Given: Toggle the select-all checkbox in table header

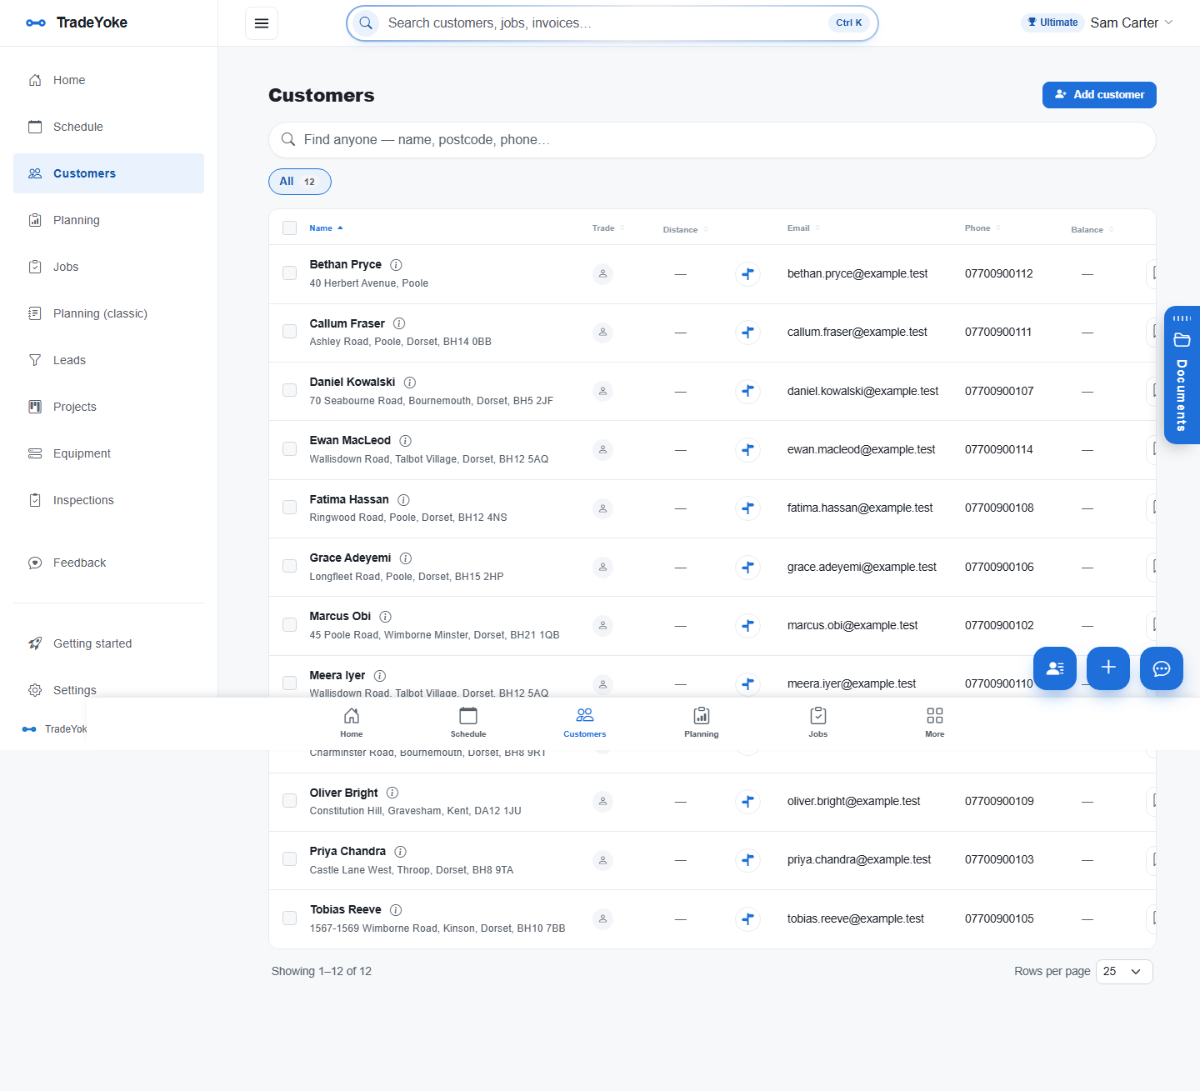Looking at the screenshot, I should pos(289,228).
